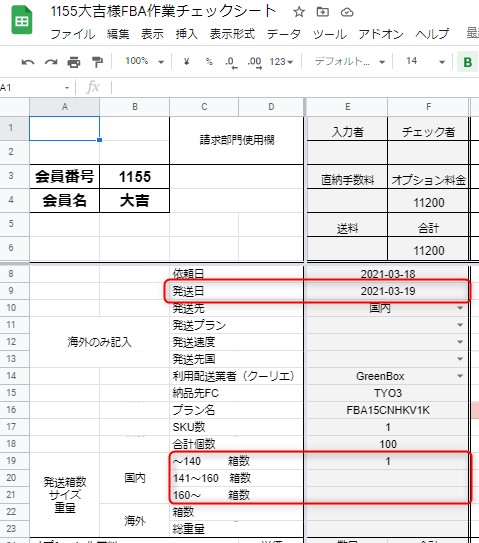Open the ファイル menu
479x543 pixels.
pyautogui.click(x=73, y=34)
